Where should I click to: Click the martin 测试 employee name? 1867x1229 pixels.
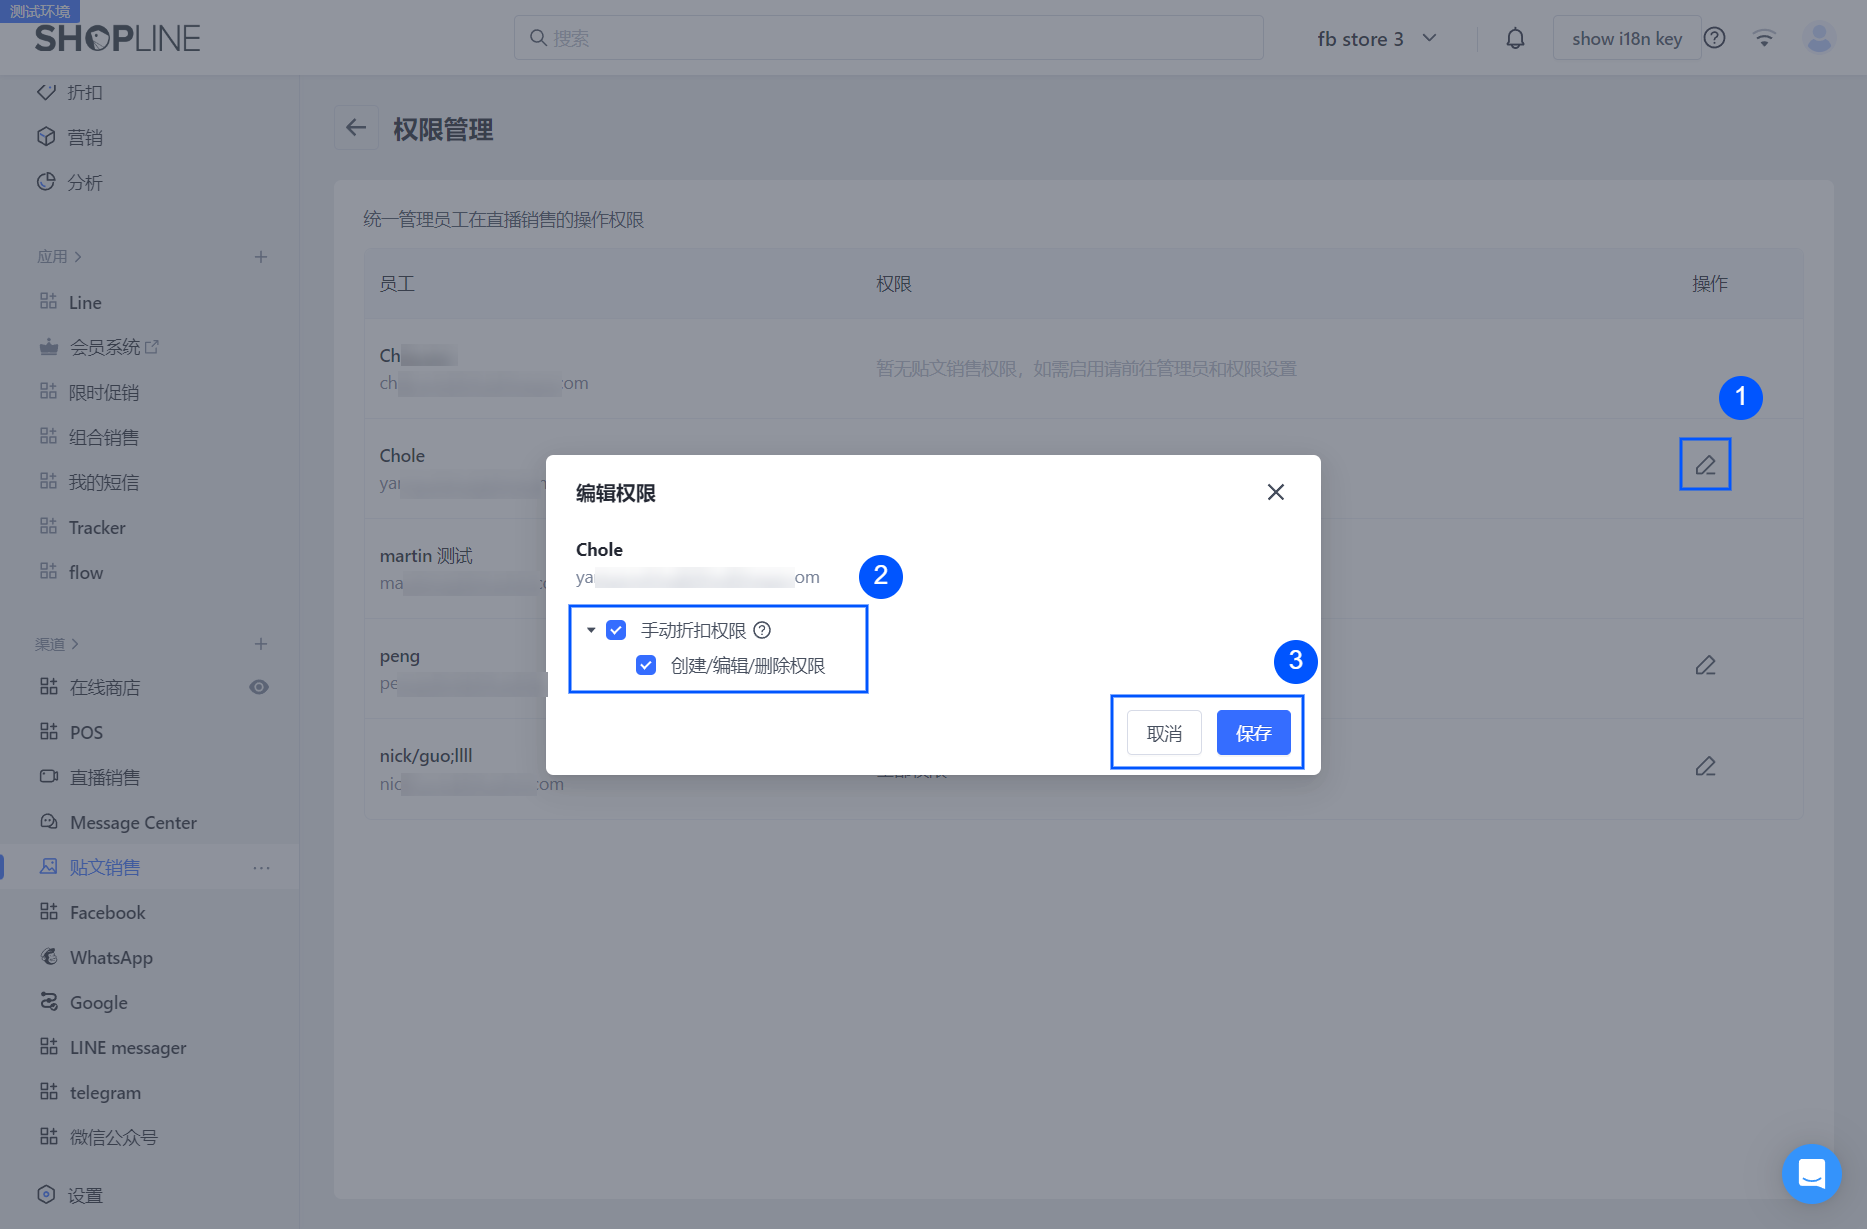(x=426, y=555)
